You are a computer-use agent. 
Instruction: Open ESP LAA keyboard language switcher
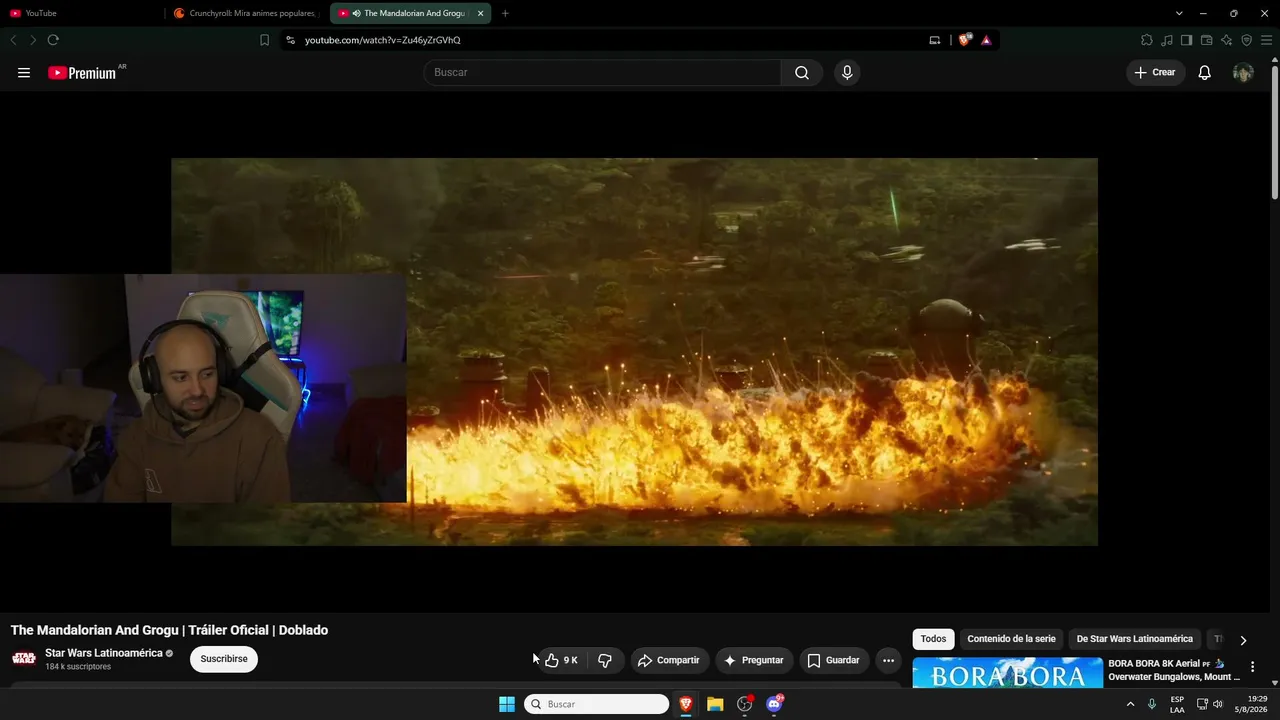tap(1177, 704)
